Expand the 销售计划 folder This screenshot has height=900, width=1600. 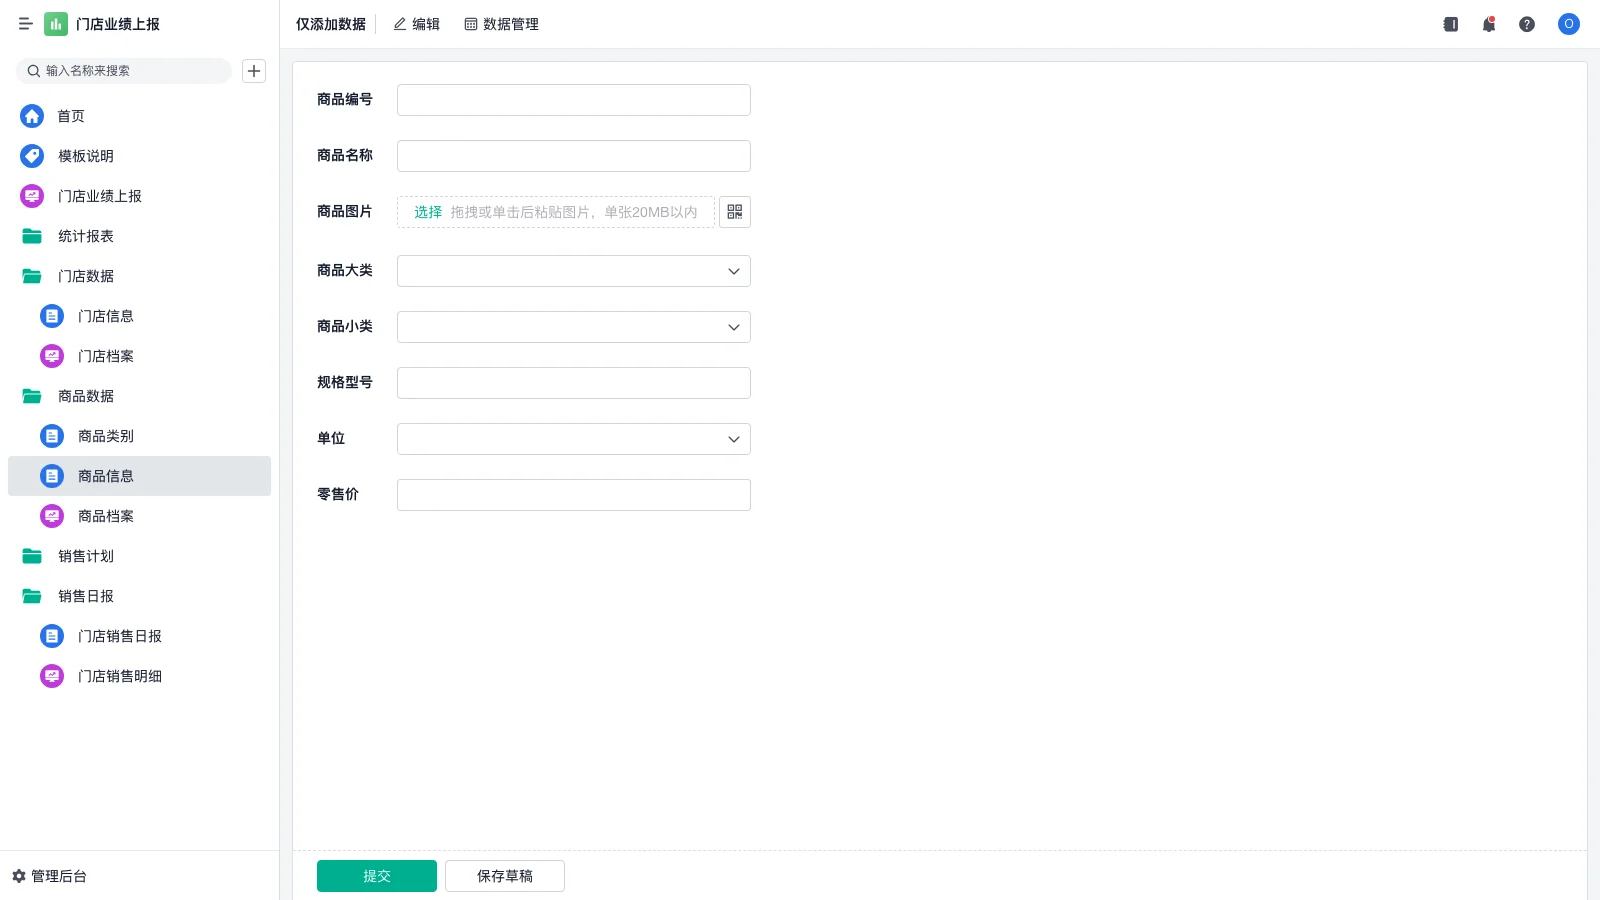[32, 556]
